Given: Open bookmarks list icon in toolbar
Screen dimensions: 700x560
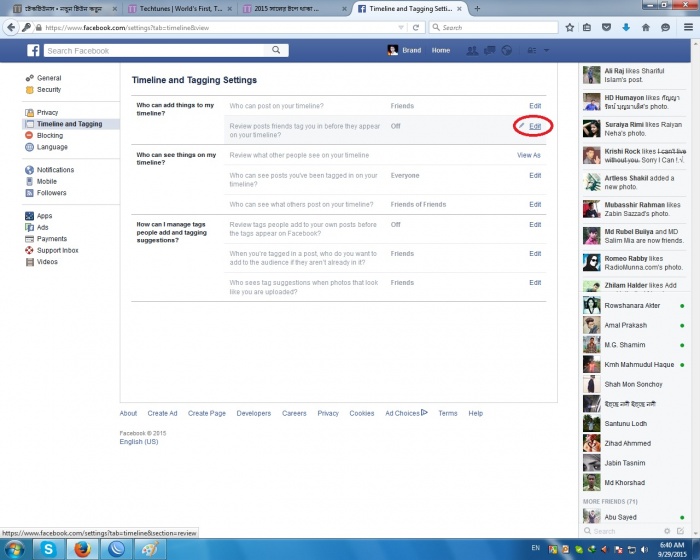Looking at the screenshot, I should pyautogui.click(x=587, y=27).
